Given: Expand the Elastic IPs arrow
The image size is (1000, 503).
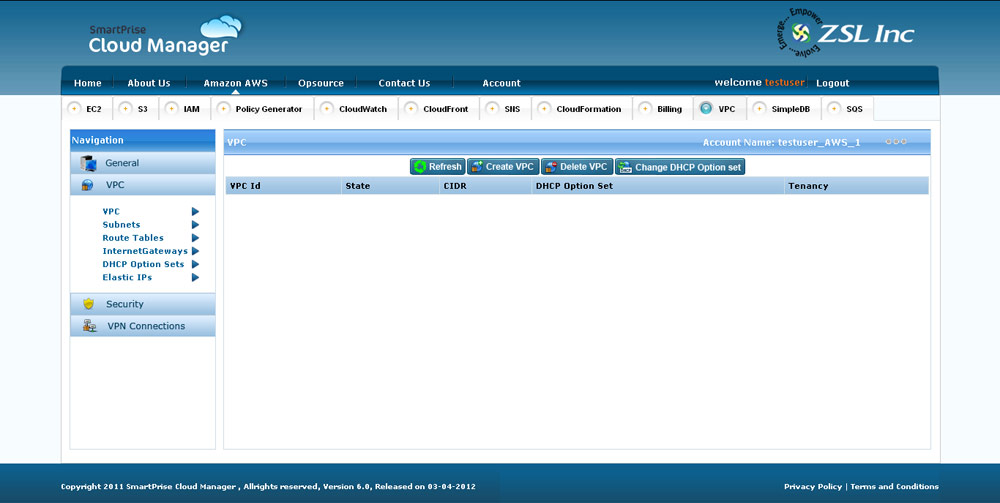Looking at the screenshot, I should click(x=195, y=277).
